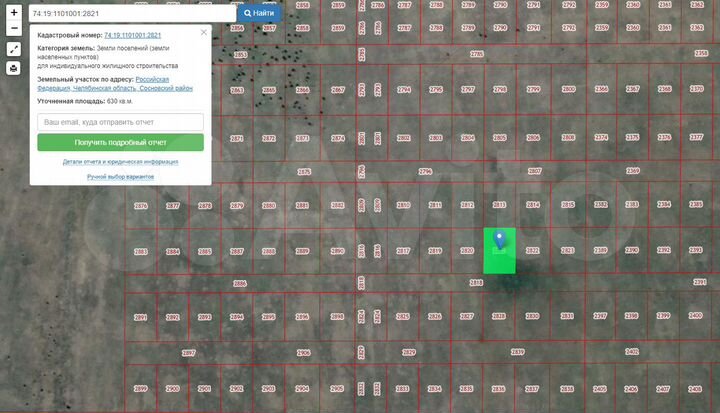Select parcel 2822 on the map
This screenshot has width=720, height=413.
pos(533,250)
